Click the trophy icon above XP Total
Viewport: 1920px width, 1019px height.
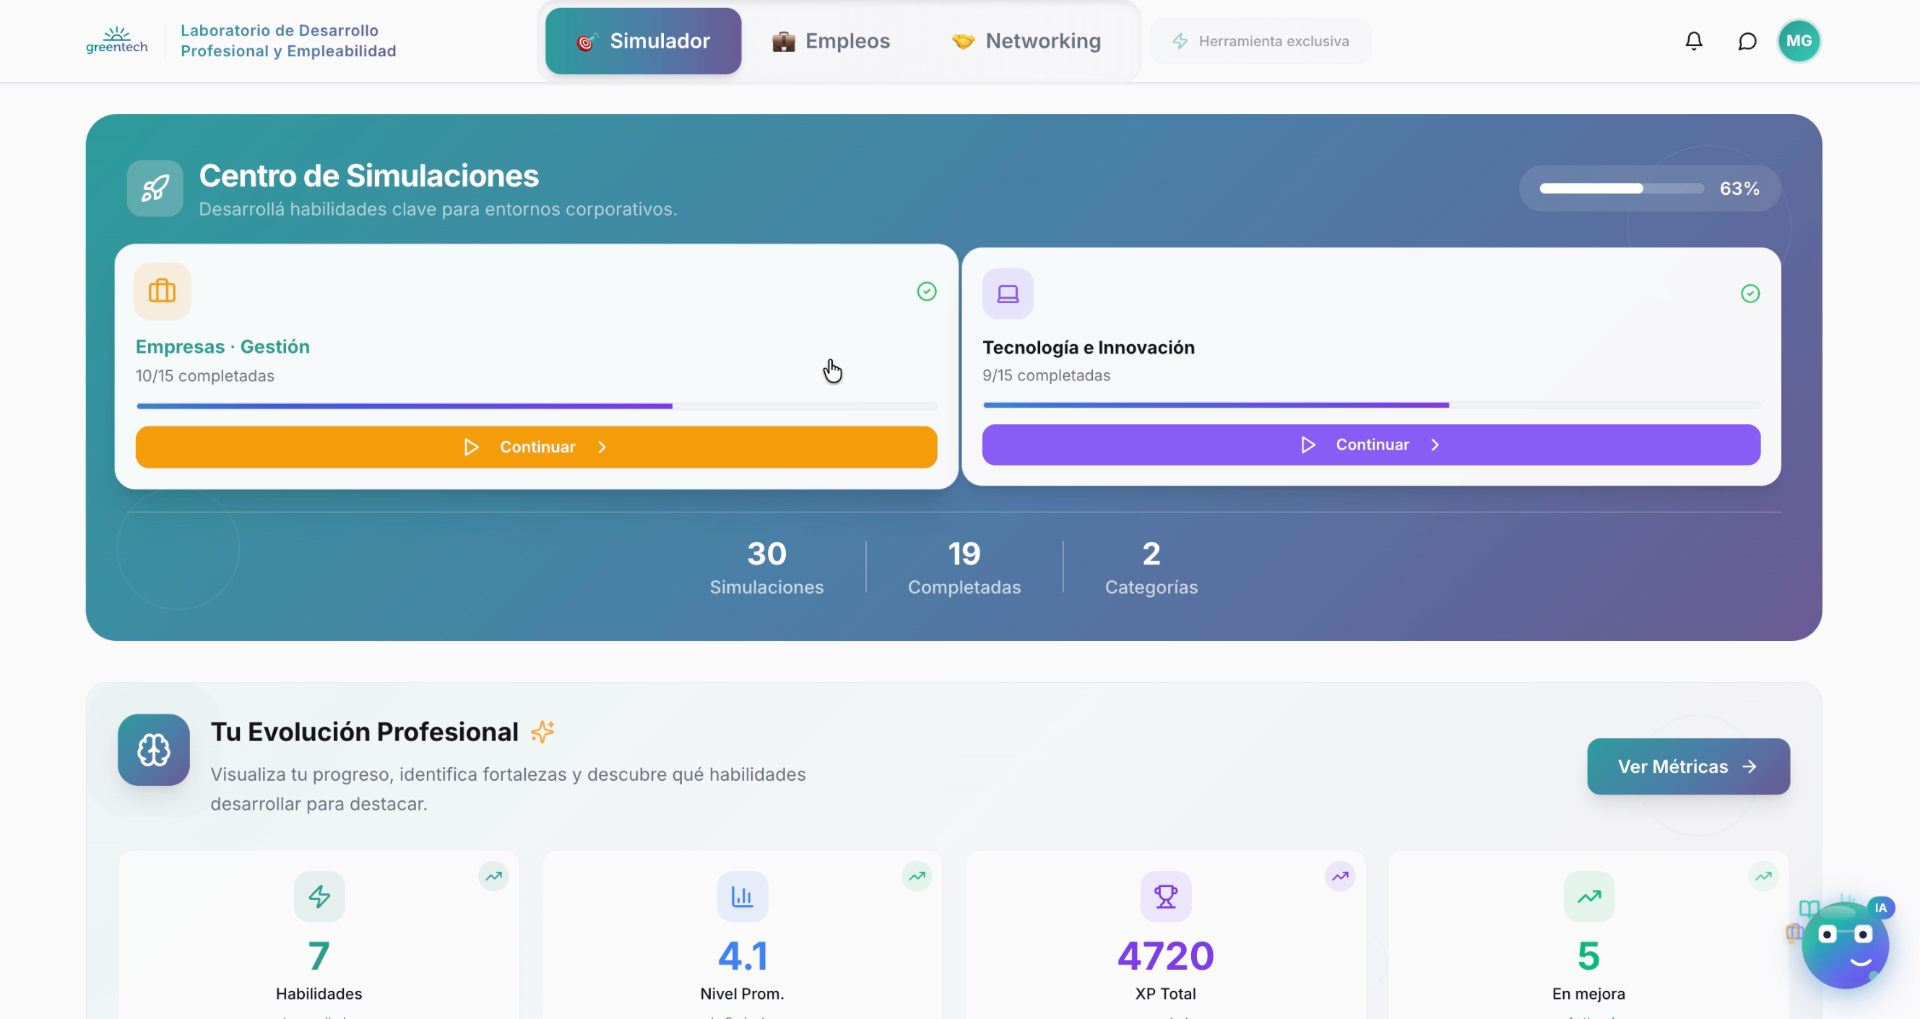pos(1166,897)
